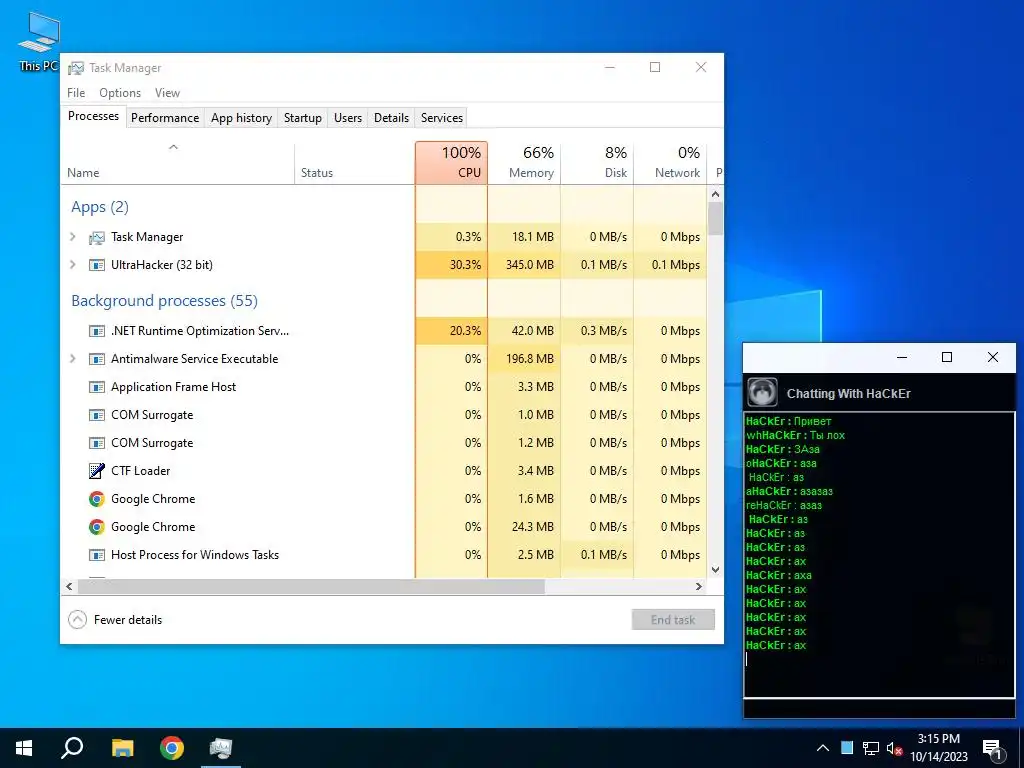The image size is (1024, 768).
Task: Click the chat message input field
Action: (879, 708)
